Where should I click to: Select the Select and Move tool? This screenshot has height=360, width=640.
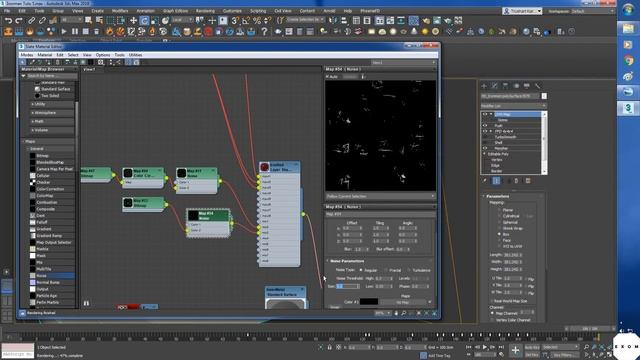133,20
